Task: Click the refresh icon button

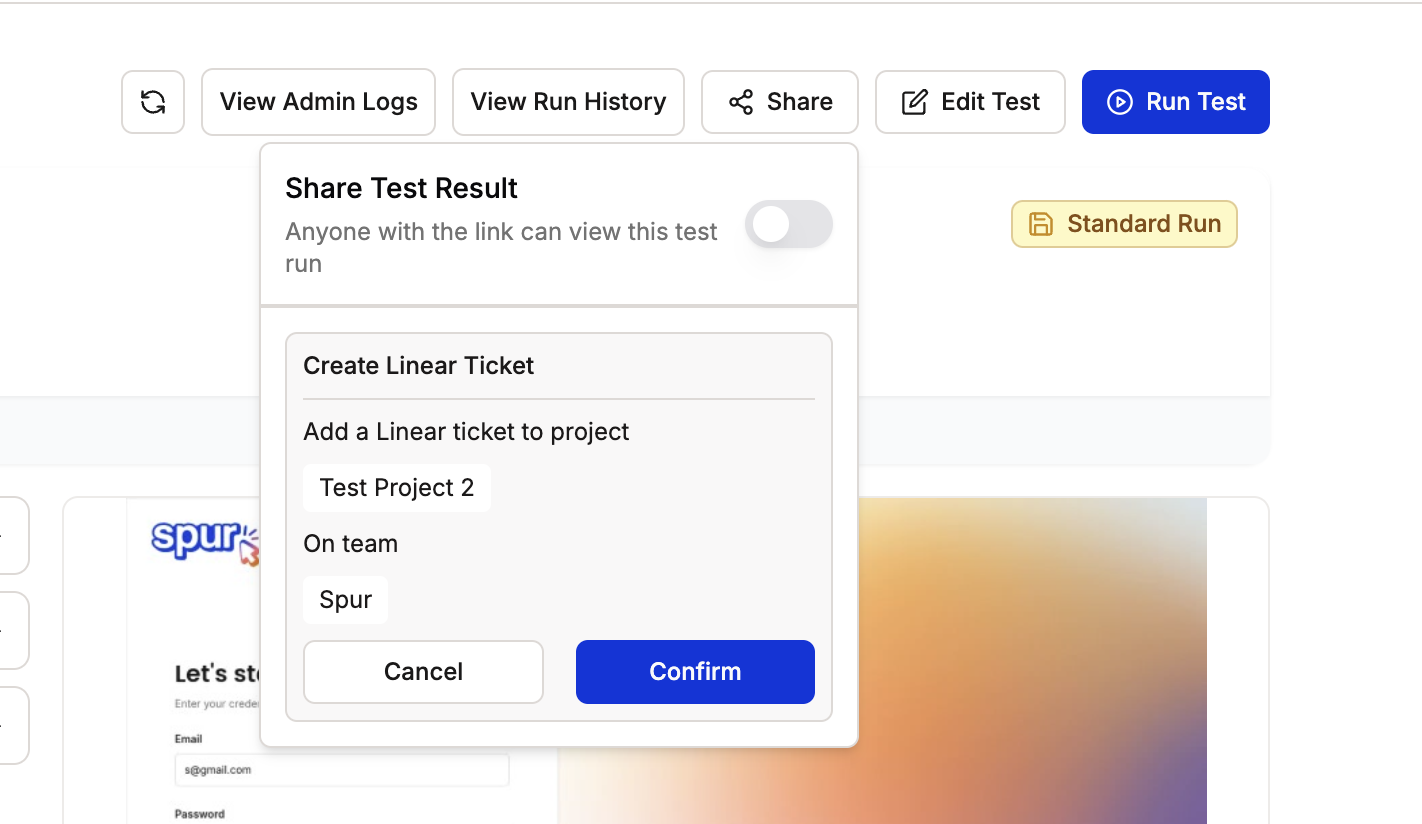Action: [x=153, y=102]
